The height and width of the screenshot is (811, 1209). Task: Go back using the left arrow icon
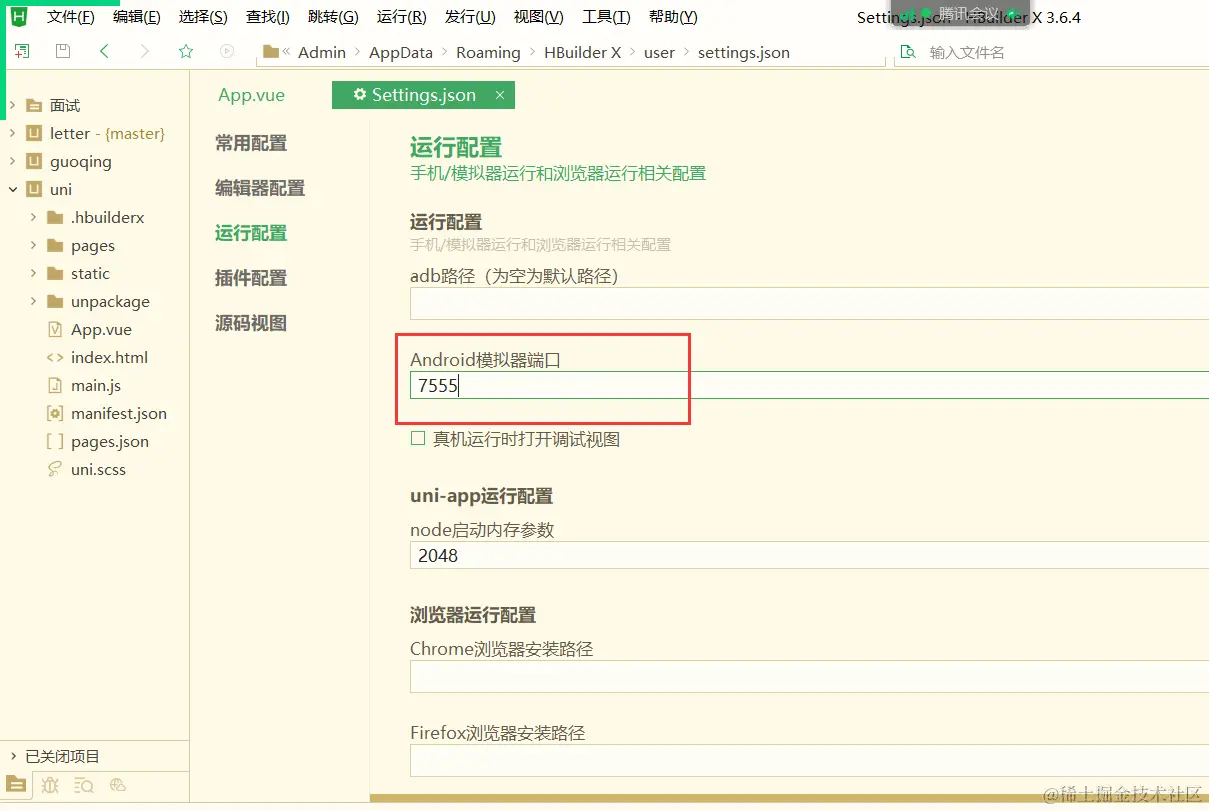[x=104, y=51]
